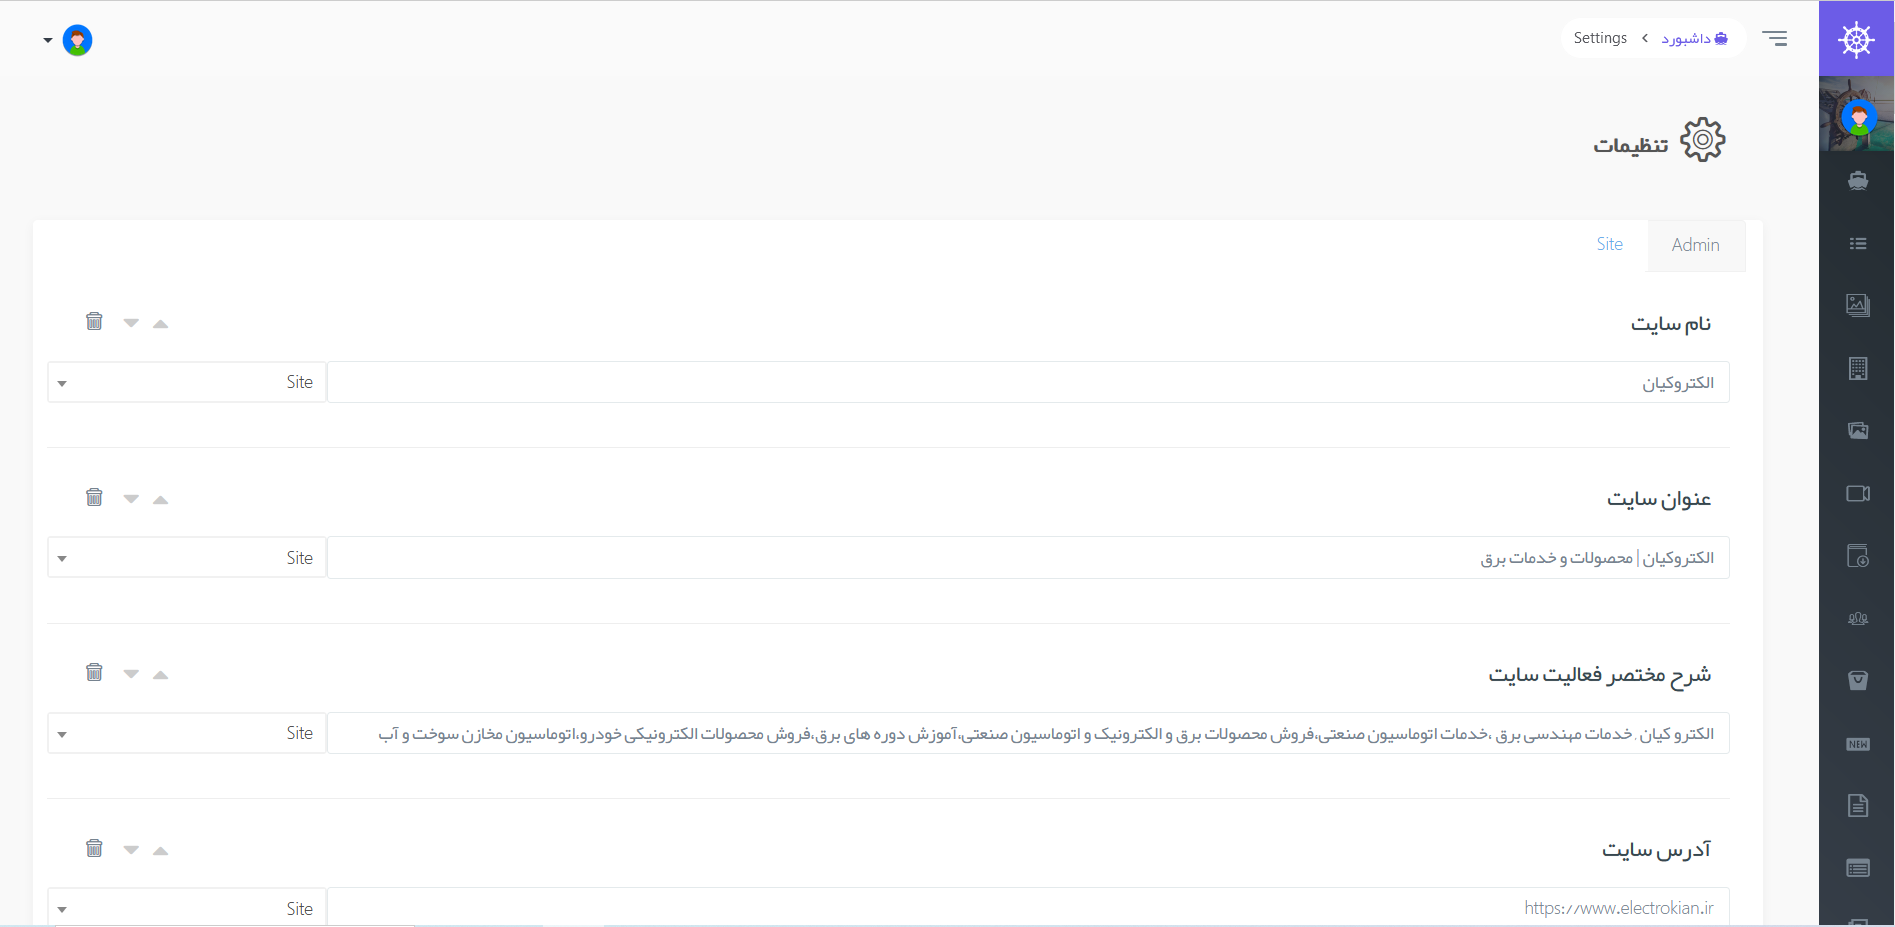Image resolution: width=1895 pixels, height=927 pixels.
Task: Toggle the hamburger menu icon
Action: (x=1775, y=38)
